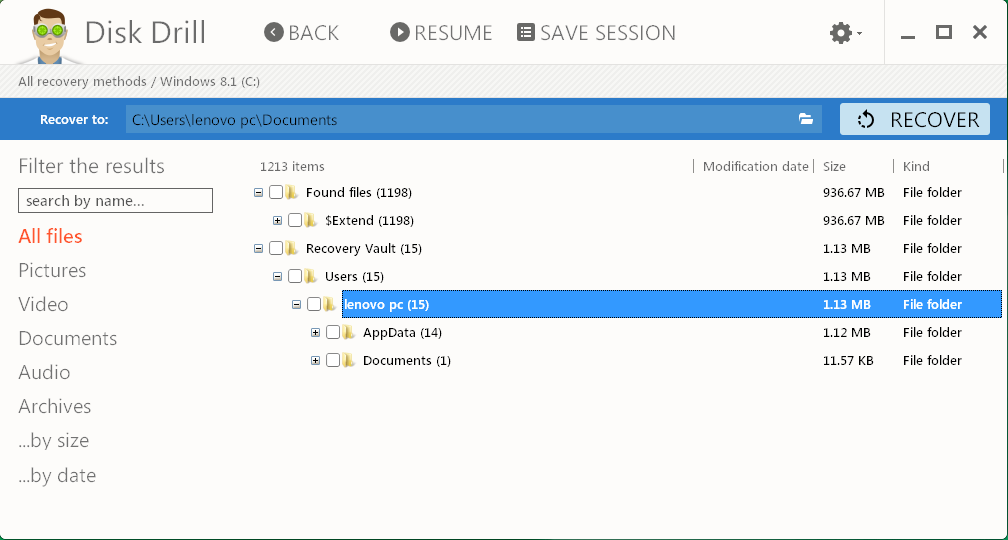Tick the $Extend folder checkbox

(295, 221)
